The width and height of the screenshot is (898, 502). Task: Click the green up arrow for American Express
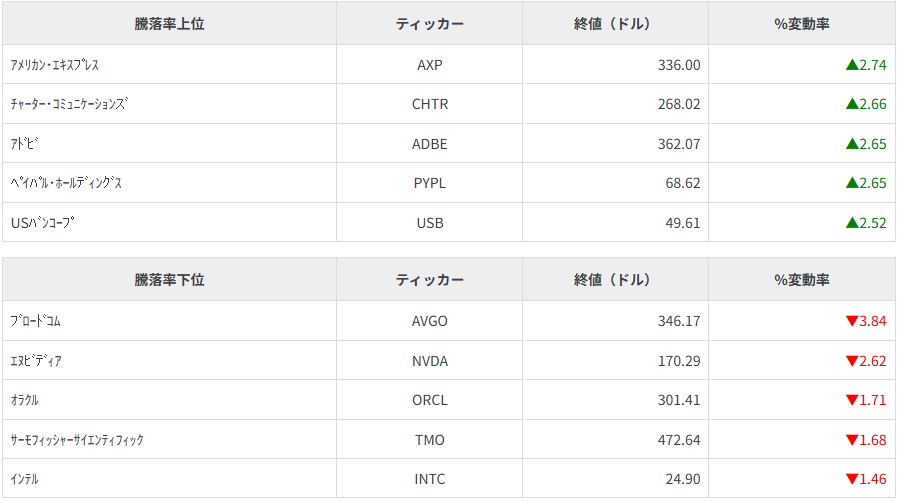[851, 65]
